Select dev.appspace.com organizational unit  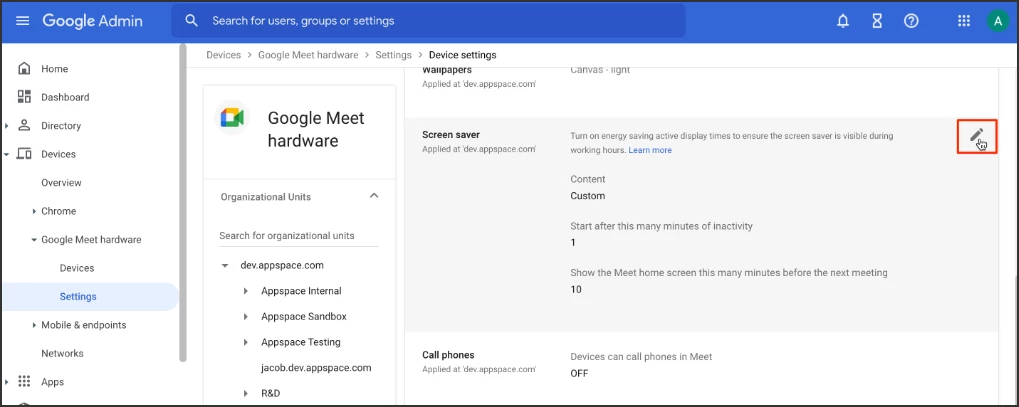(282, 265)
